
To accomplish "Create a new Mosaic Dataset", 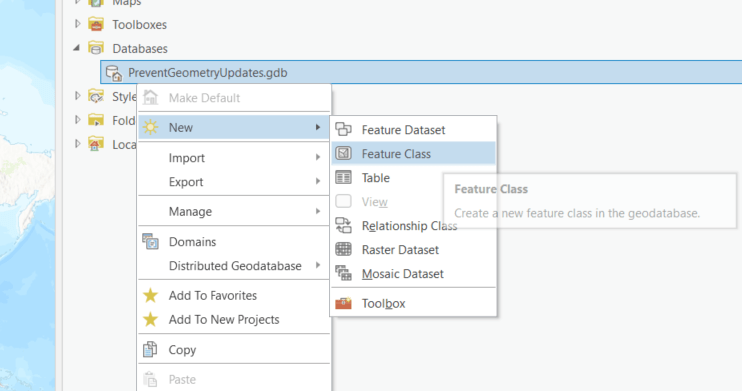I will tap(414, 274).
